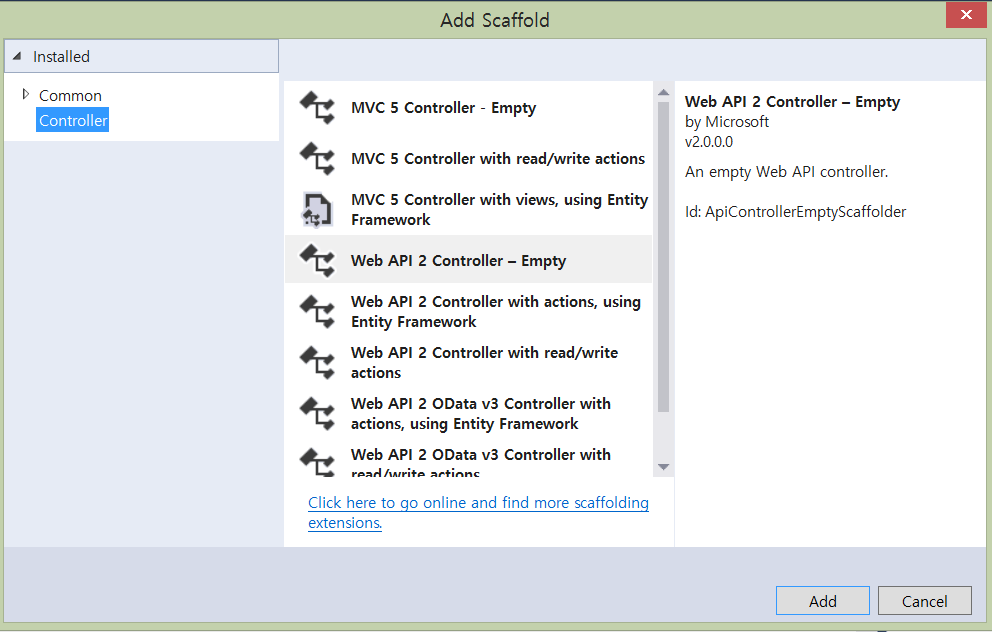Select the Common category label
992x632 pixels.
[x=70, y=96]
